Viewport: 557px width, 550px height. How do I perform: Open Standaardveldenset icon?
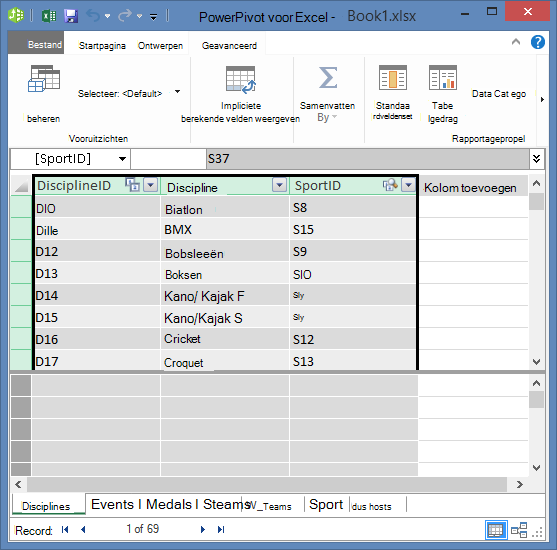coord(393,77)
